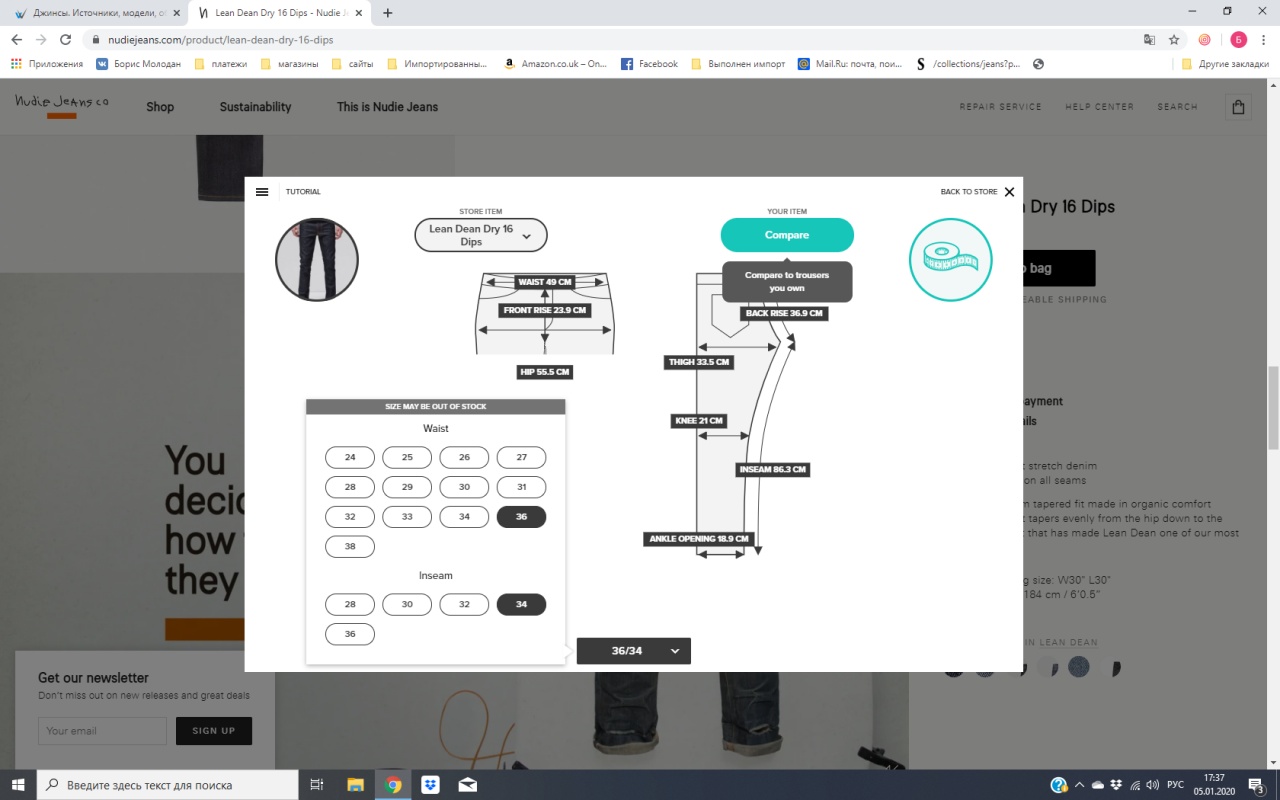The height and width of the screenshot is (800, 1280).
Task: Click BACK TO STORE
Action: [x=969, y=192]
